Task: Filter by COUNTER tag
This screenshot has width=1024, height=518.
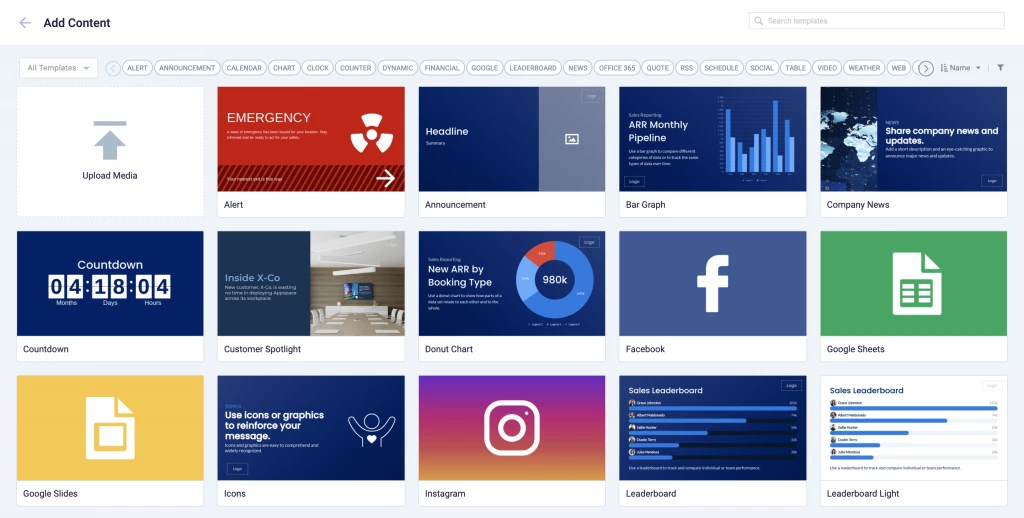Action: coord(355,68)
